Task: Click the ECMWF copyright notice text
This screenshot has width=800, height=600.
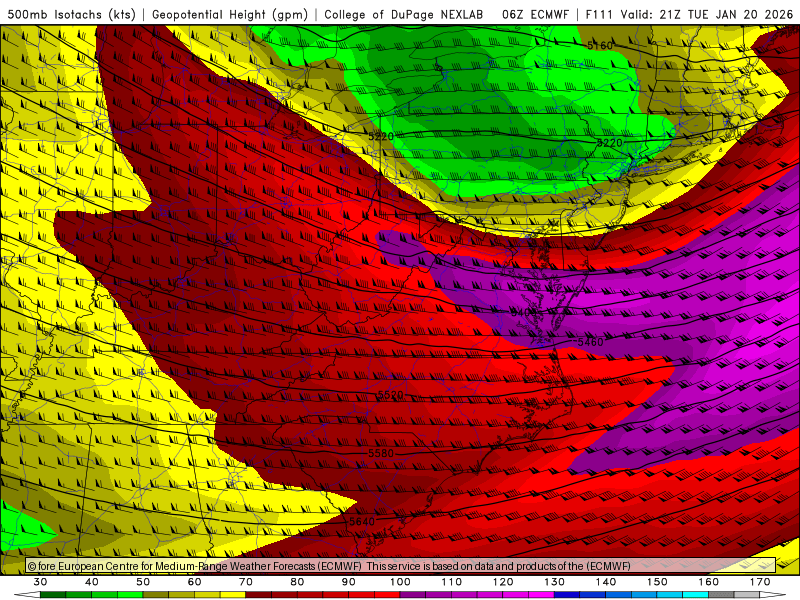Action: coord(329,566)
